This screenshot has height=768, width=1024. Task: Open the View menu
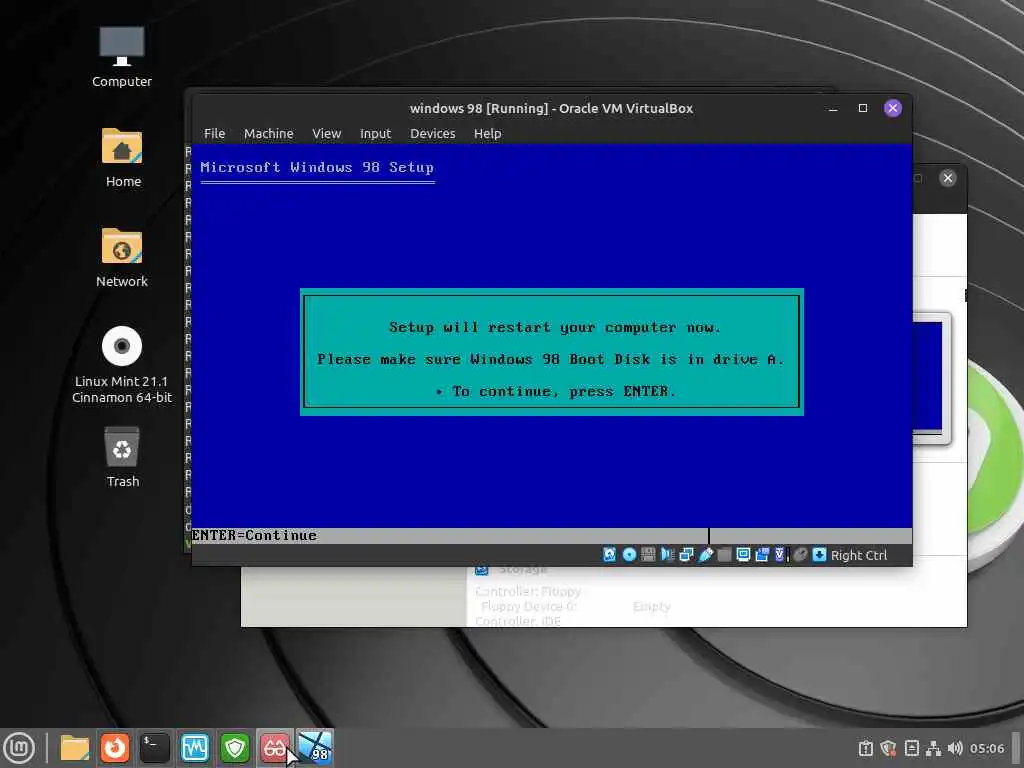(x=327, y=133)
